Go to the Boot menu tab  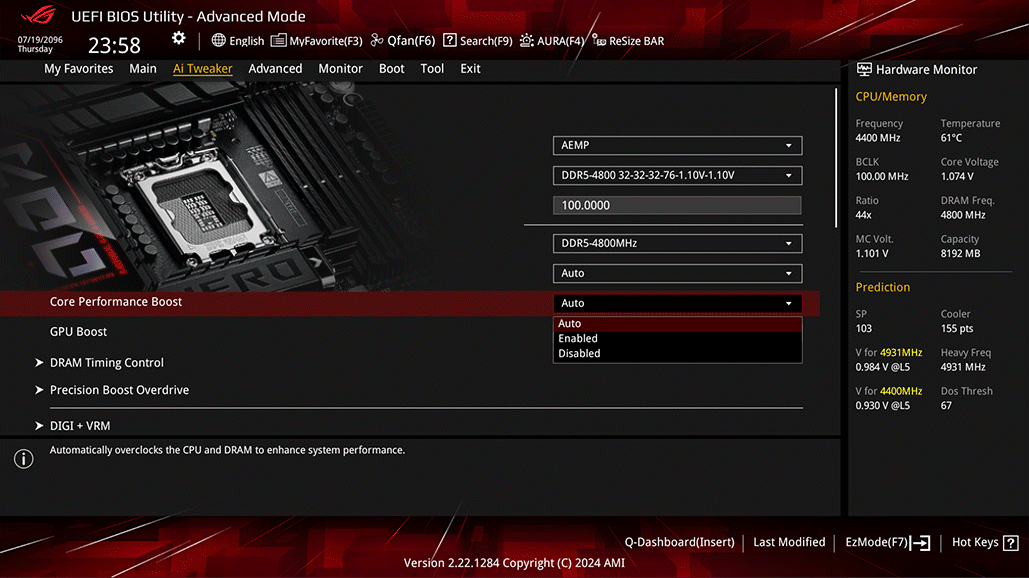[392, 69]
